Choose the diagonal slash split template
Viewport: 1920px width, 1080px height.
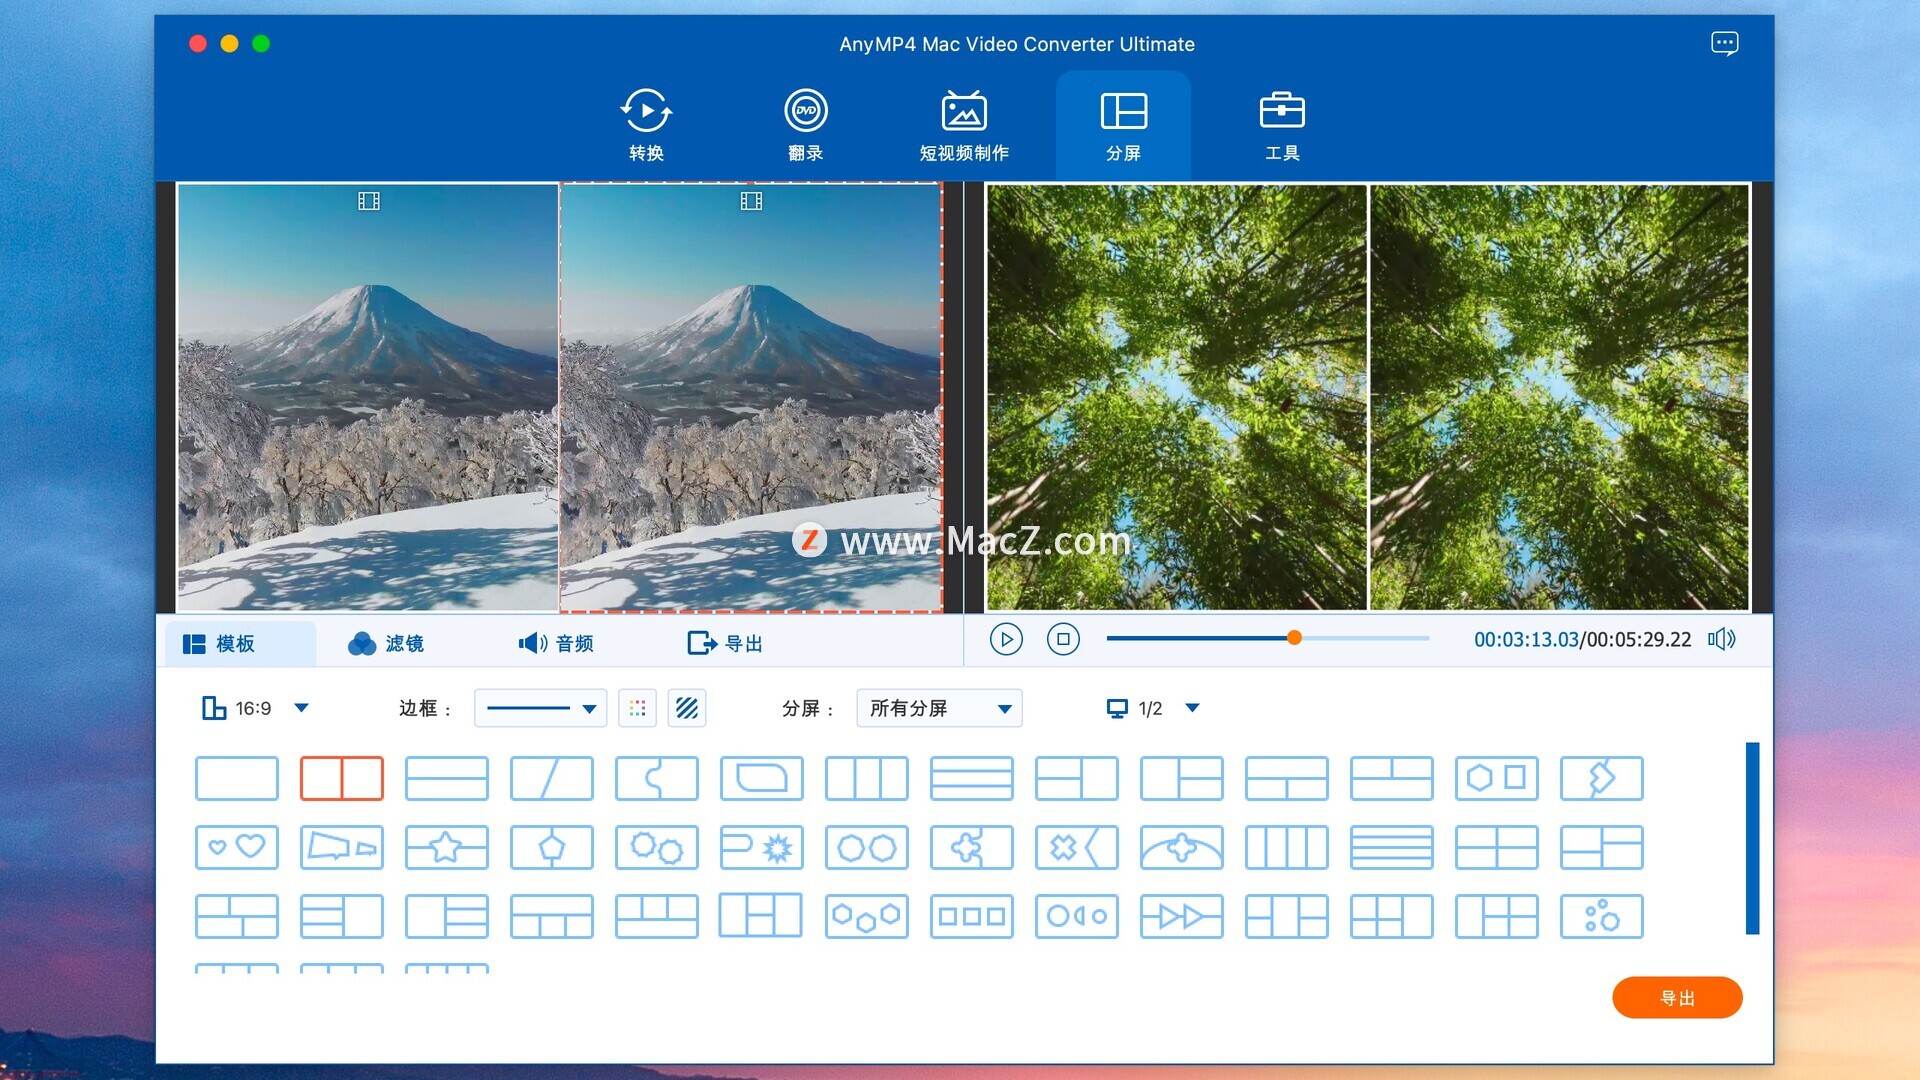[552, 778]
